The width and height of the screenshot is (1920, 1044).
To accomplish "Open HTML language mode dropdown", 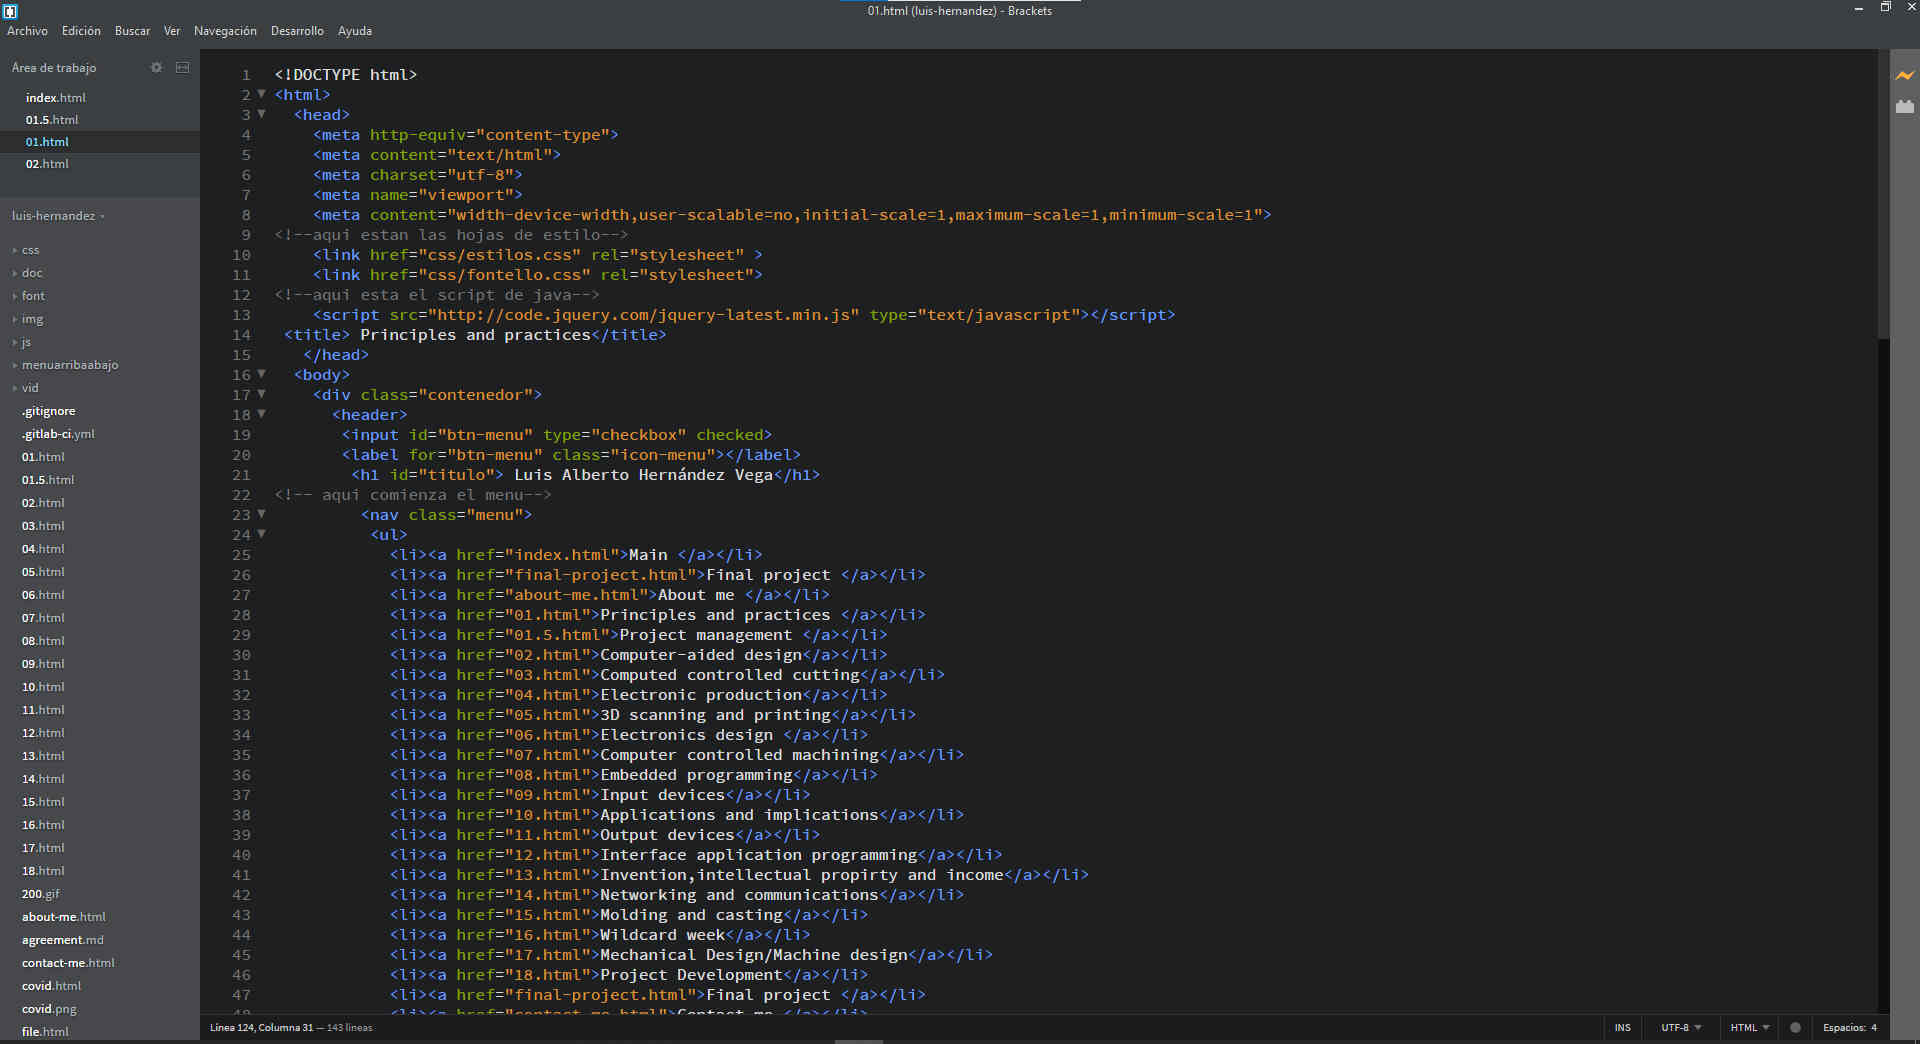I will [1750, 1027].
